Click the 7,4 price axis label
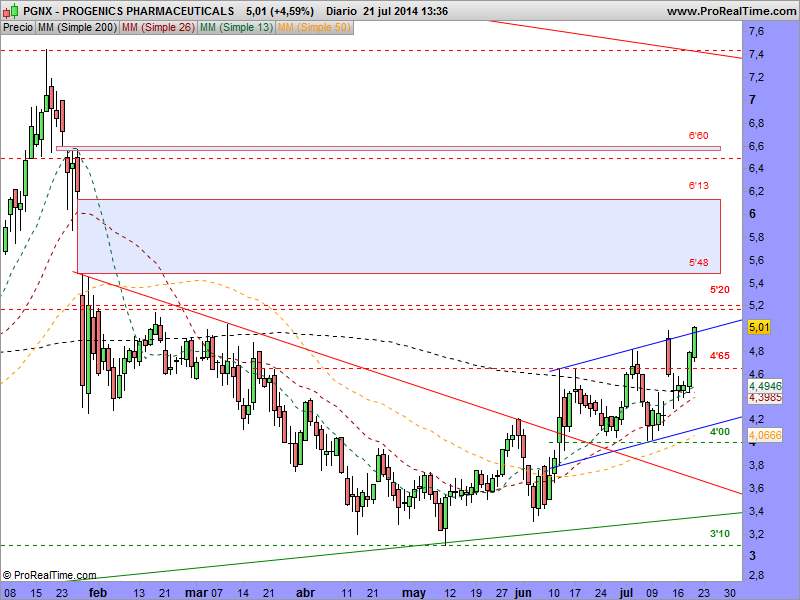 [757, 55]
